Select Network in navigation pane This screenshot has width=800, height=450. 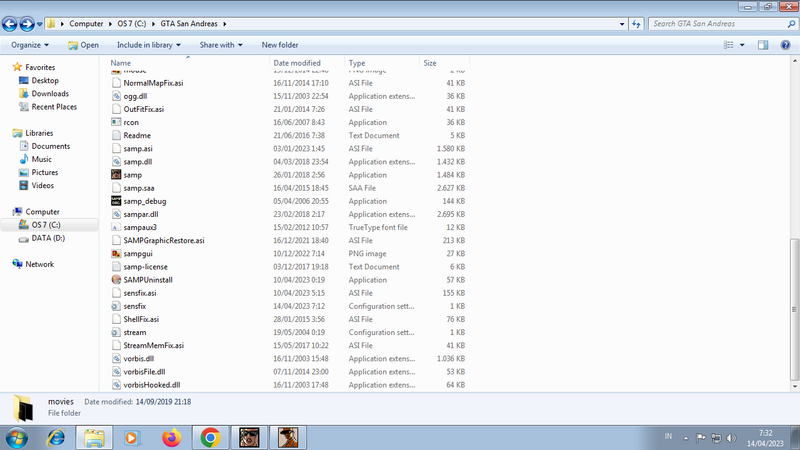coord(39,264)
